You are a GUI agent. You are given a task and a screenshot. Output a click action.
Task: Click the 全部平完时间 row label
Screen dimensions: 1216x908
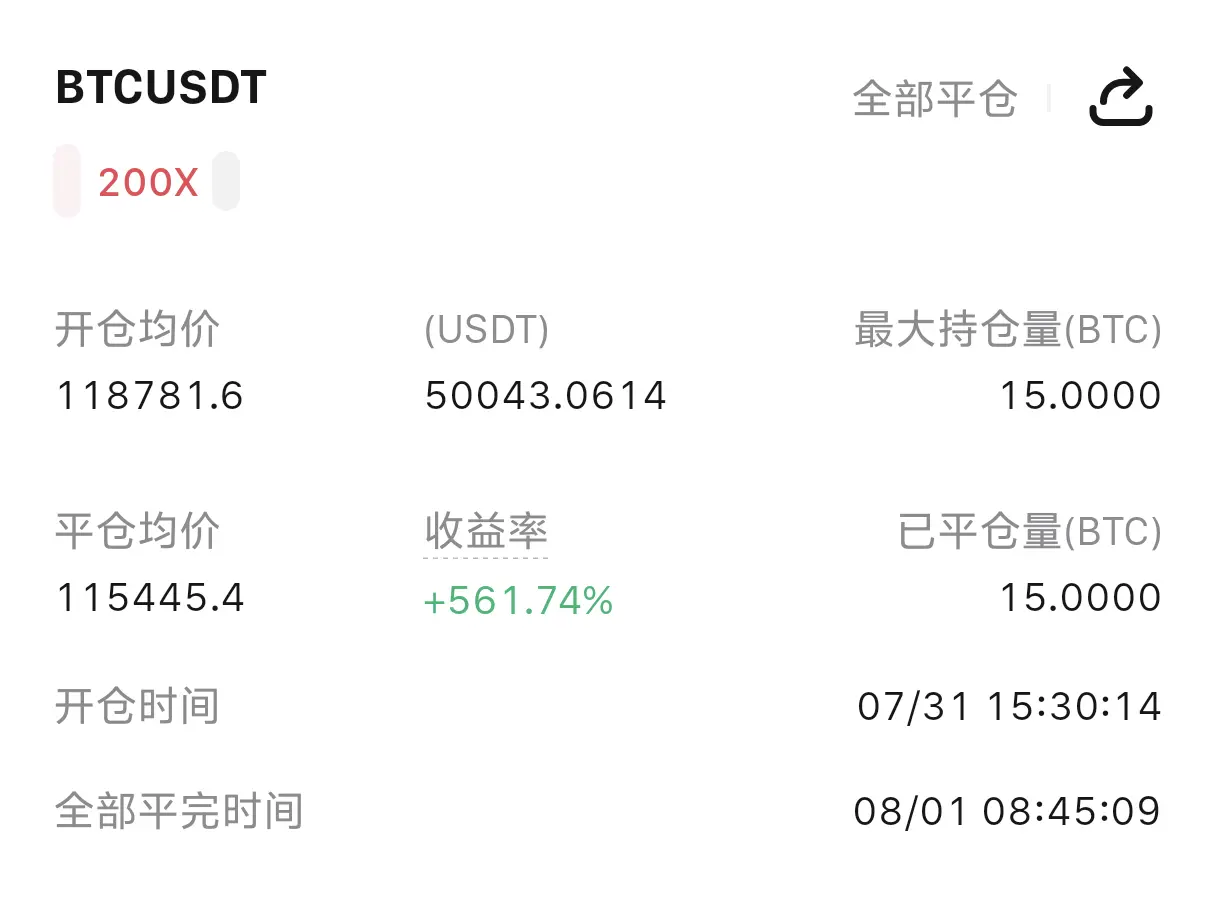pyautogui.click(x=179, y=811)
